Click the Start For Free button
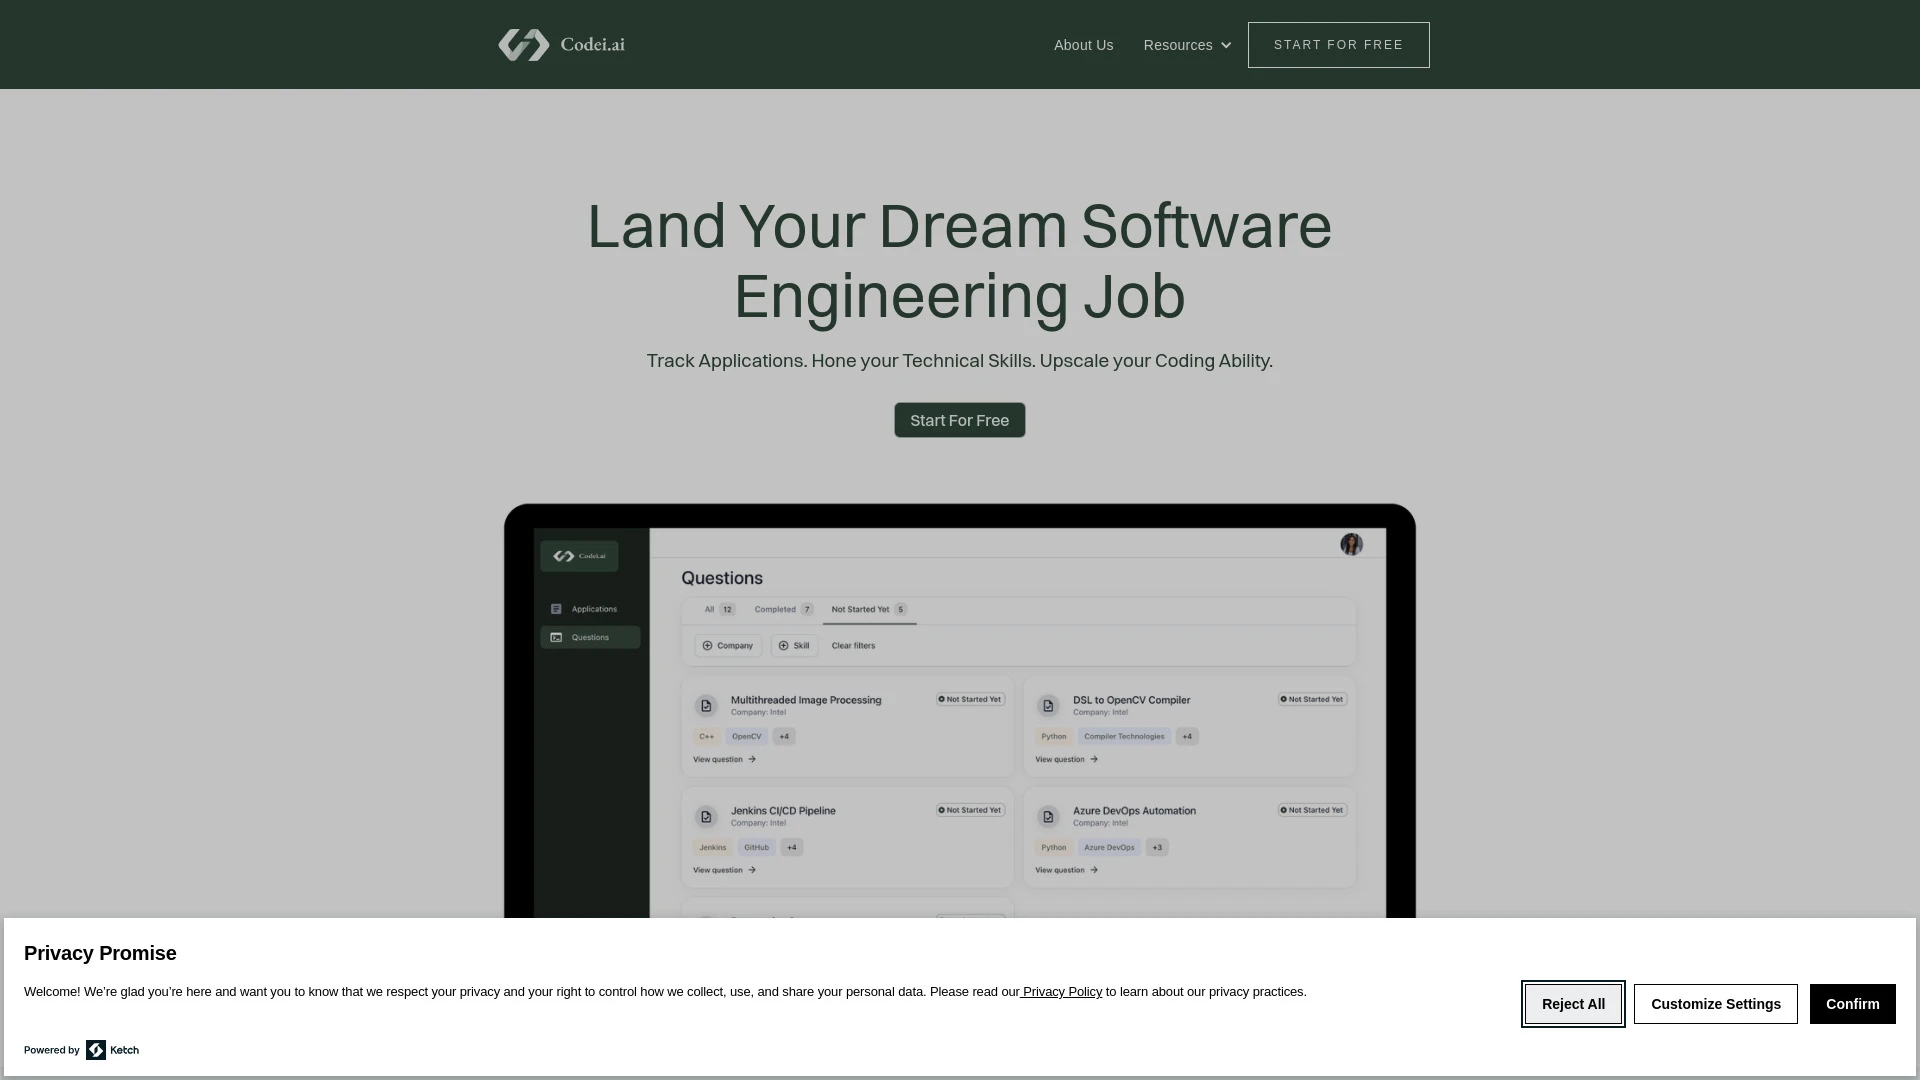 [959, 419]
